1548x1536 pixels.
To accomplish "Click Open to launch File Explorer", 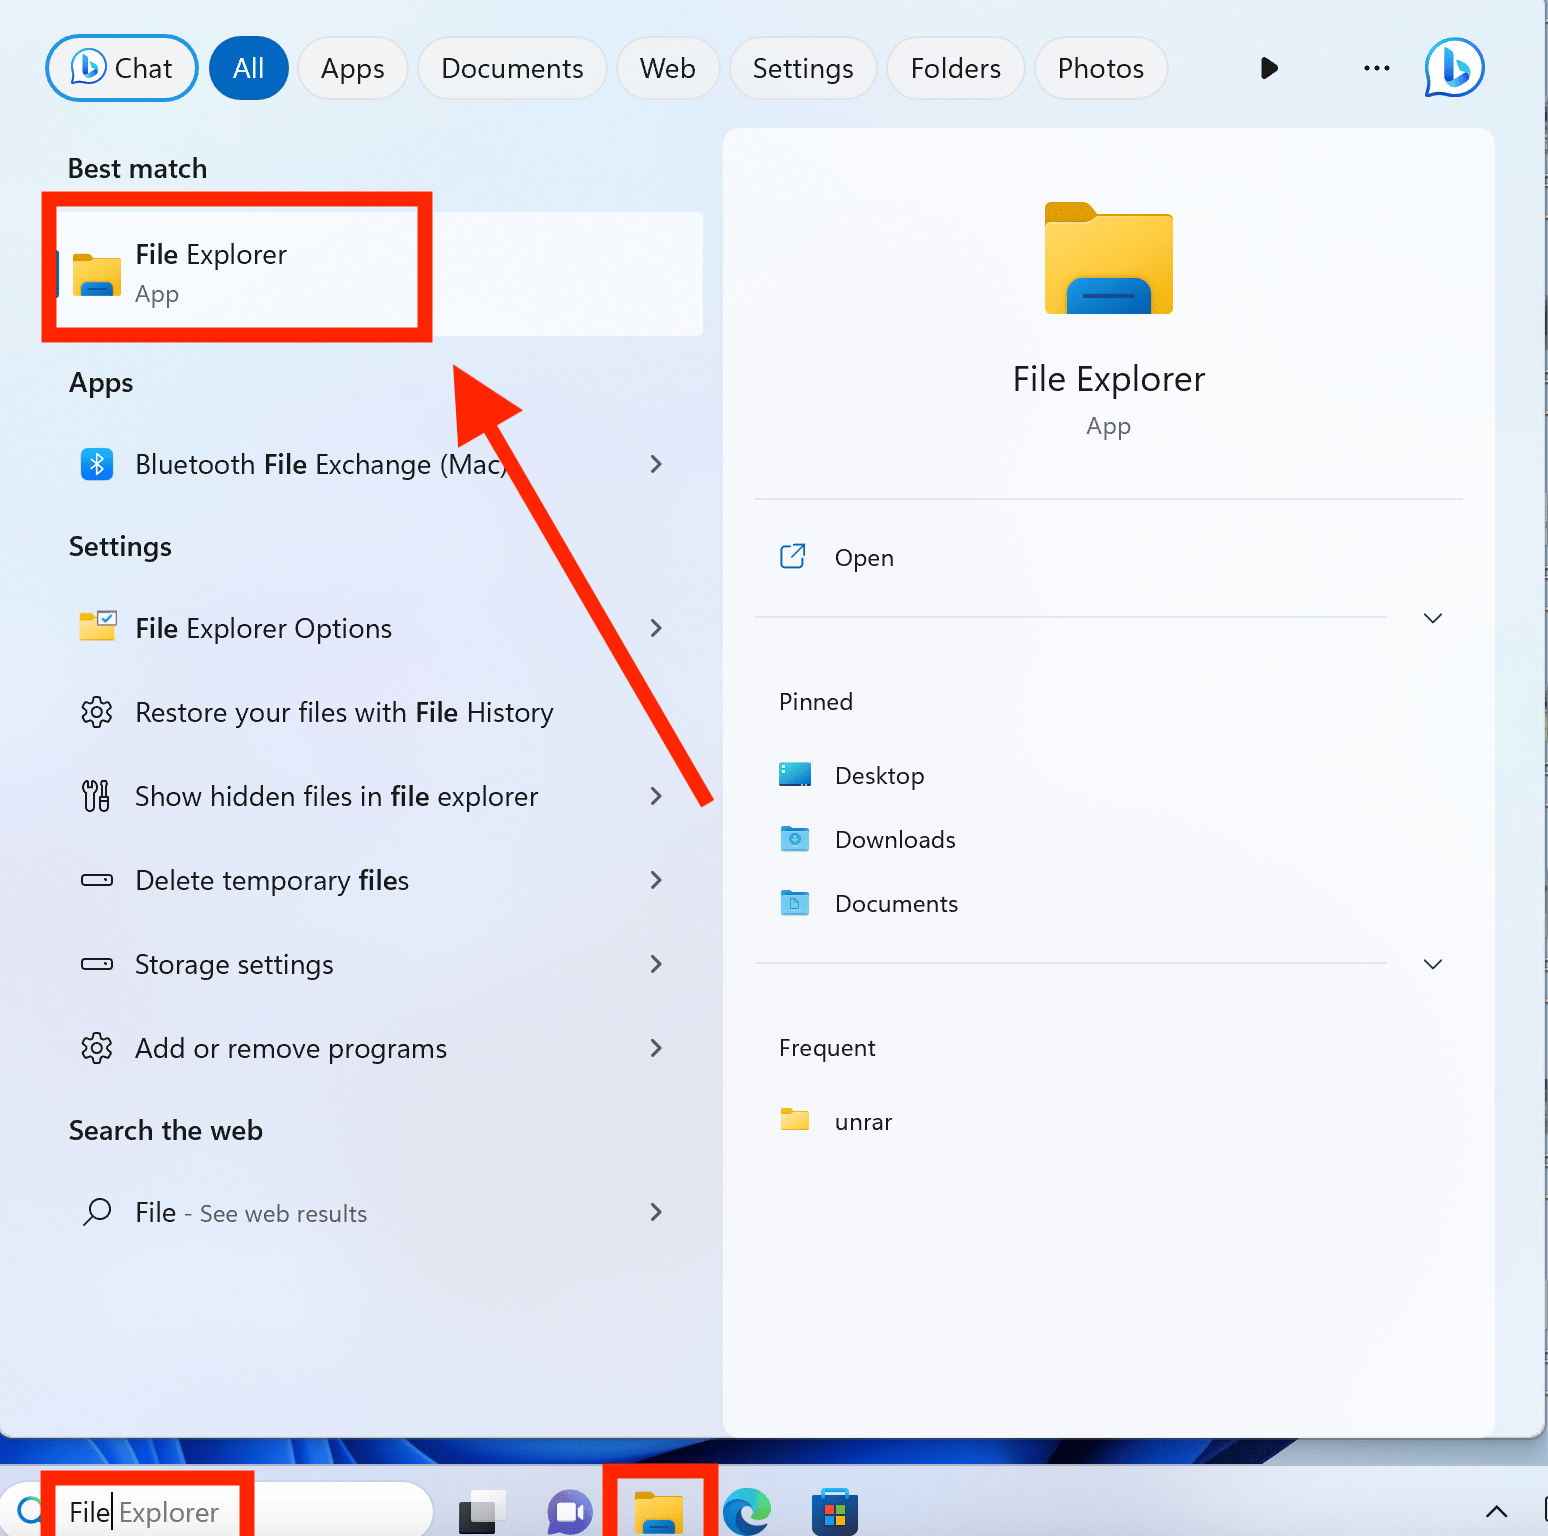I will [x=863, y=557].
